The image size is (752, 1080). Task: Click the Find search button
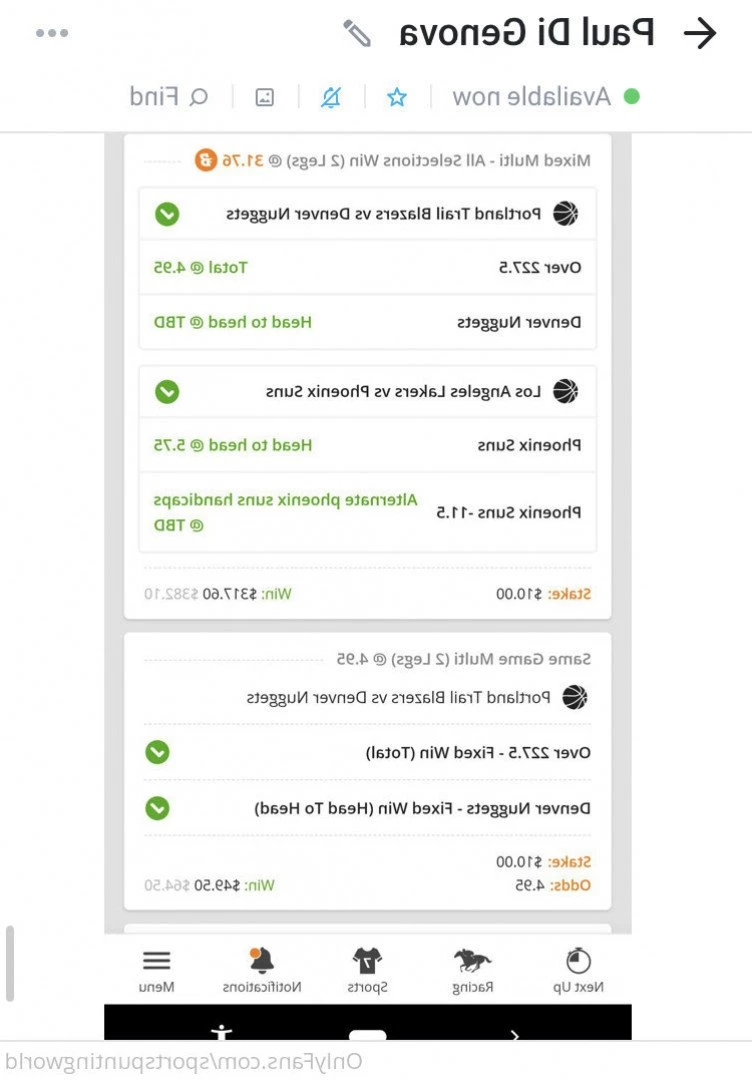point(169,97)
